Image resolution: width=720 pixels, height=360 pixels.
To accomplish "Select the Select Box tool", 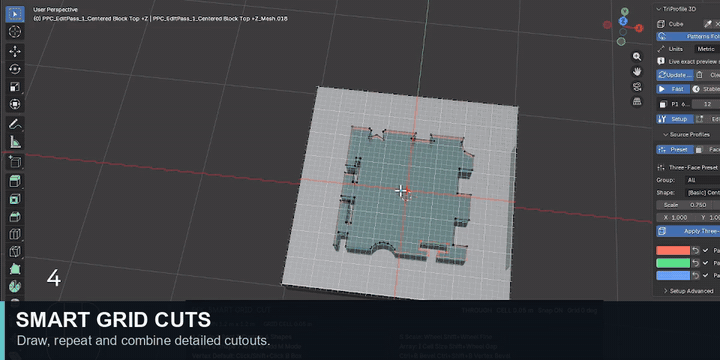I will tap(15, 14).
